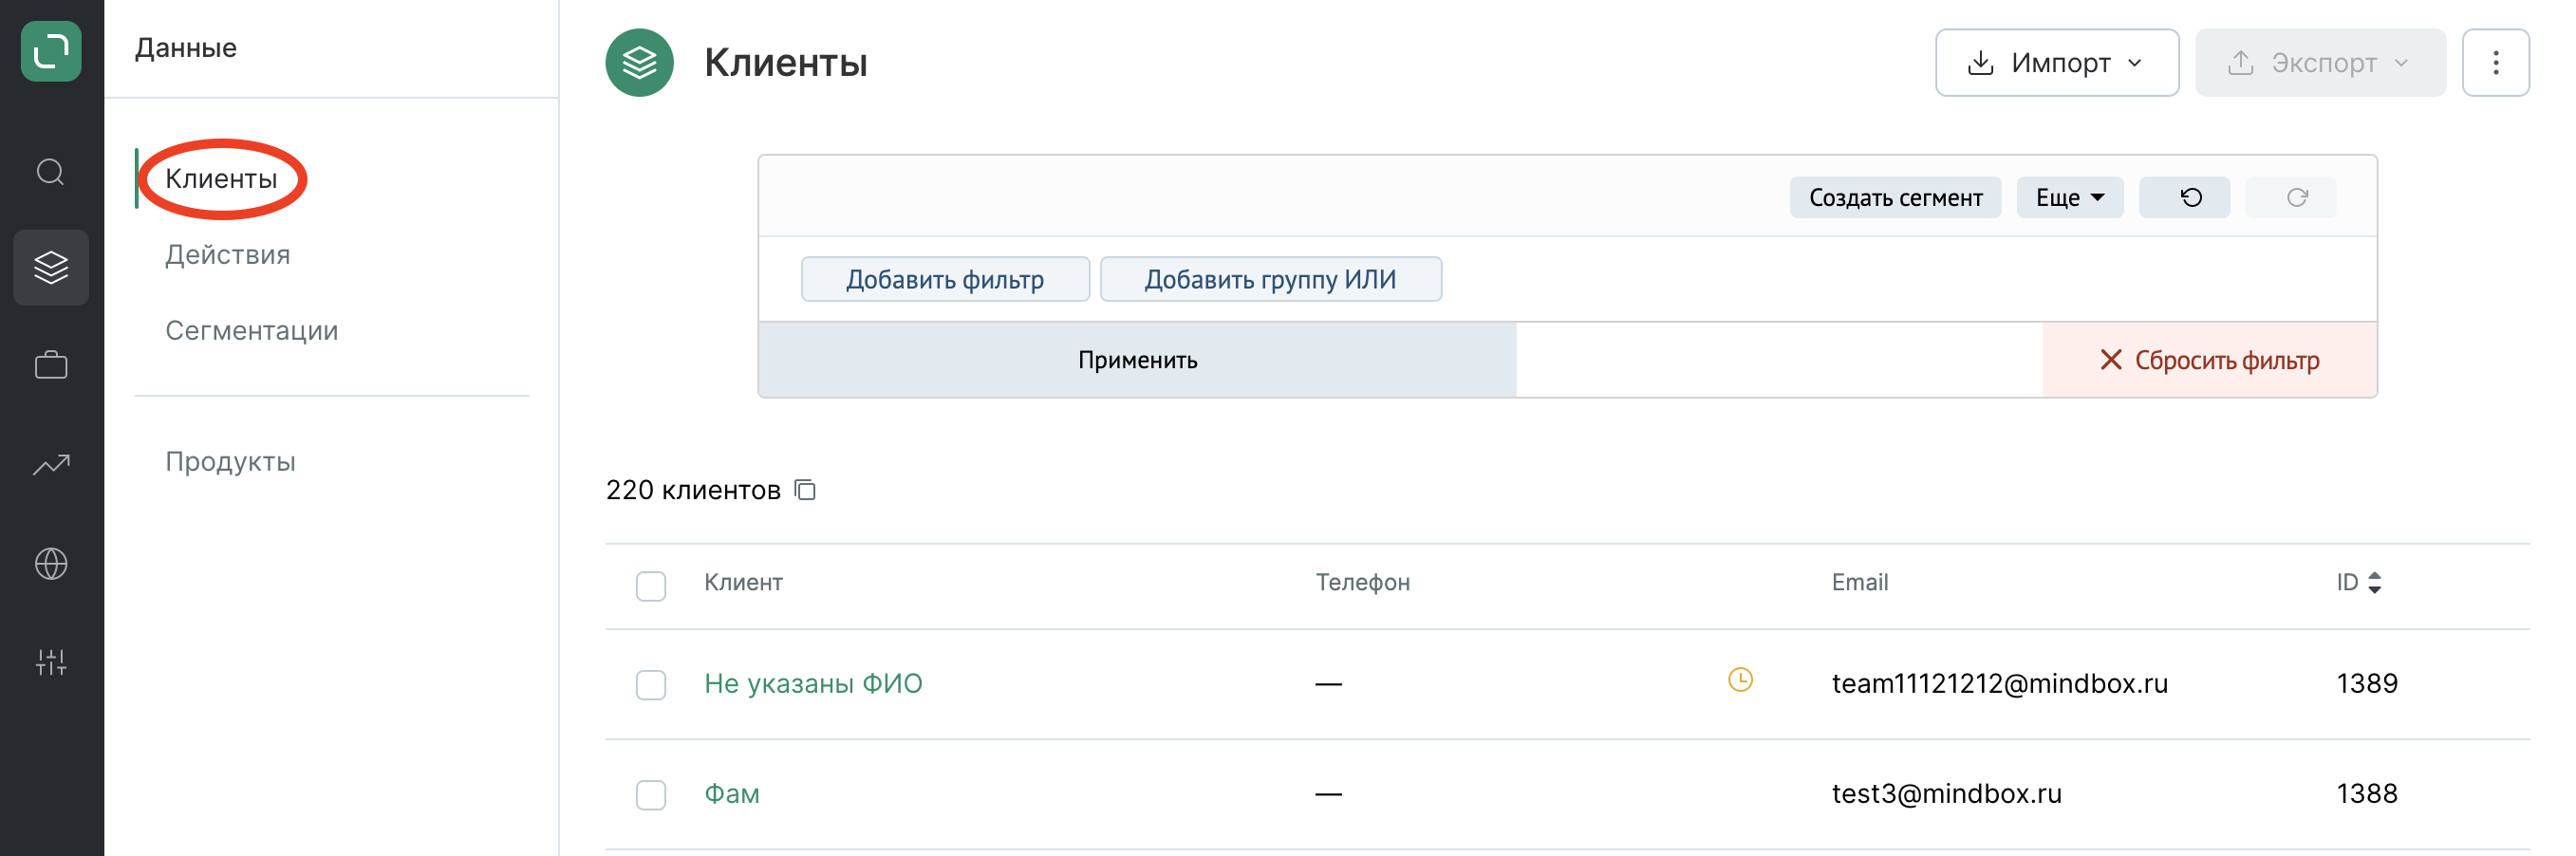Open the globe icon in sidebar
This screenshot has height=856, width=2576.
coord(51,564)
